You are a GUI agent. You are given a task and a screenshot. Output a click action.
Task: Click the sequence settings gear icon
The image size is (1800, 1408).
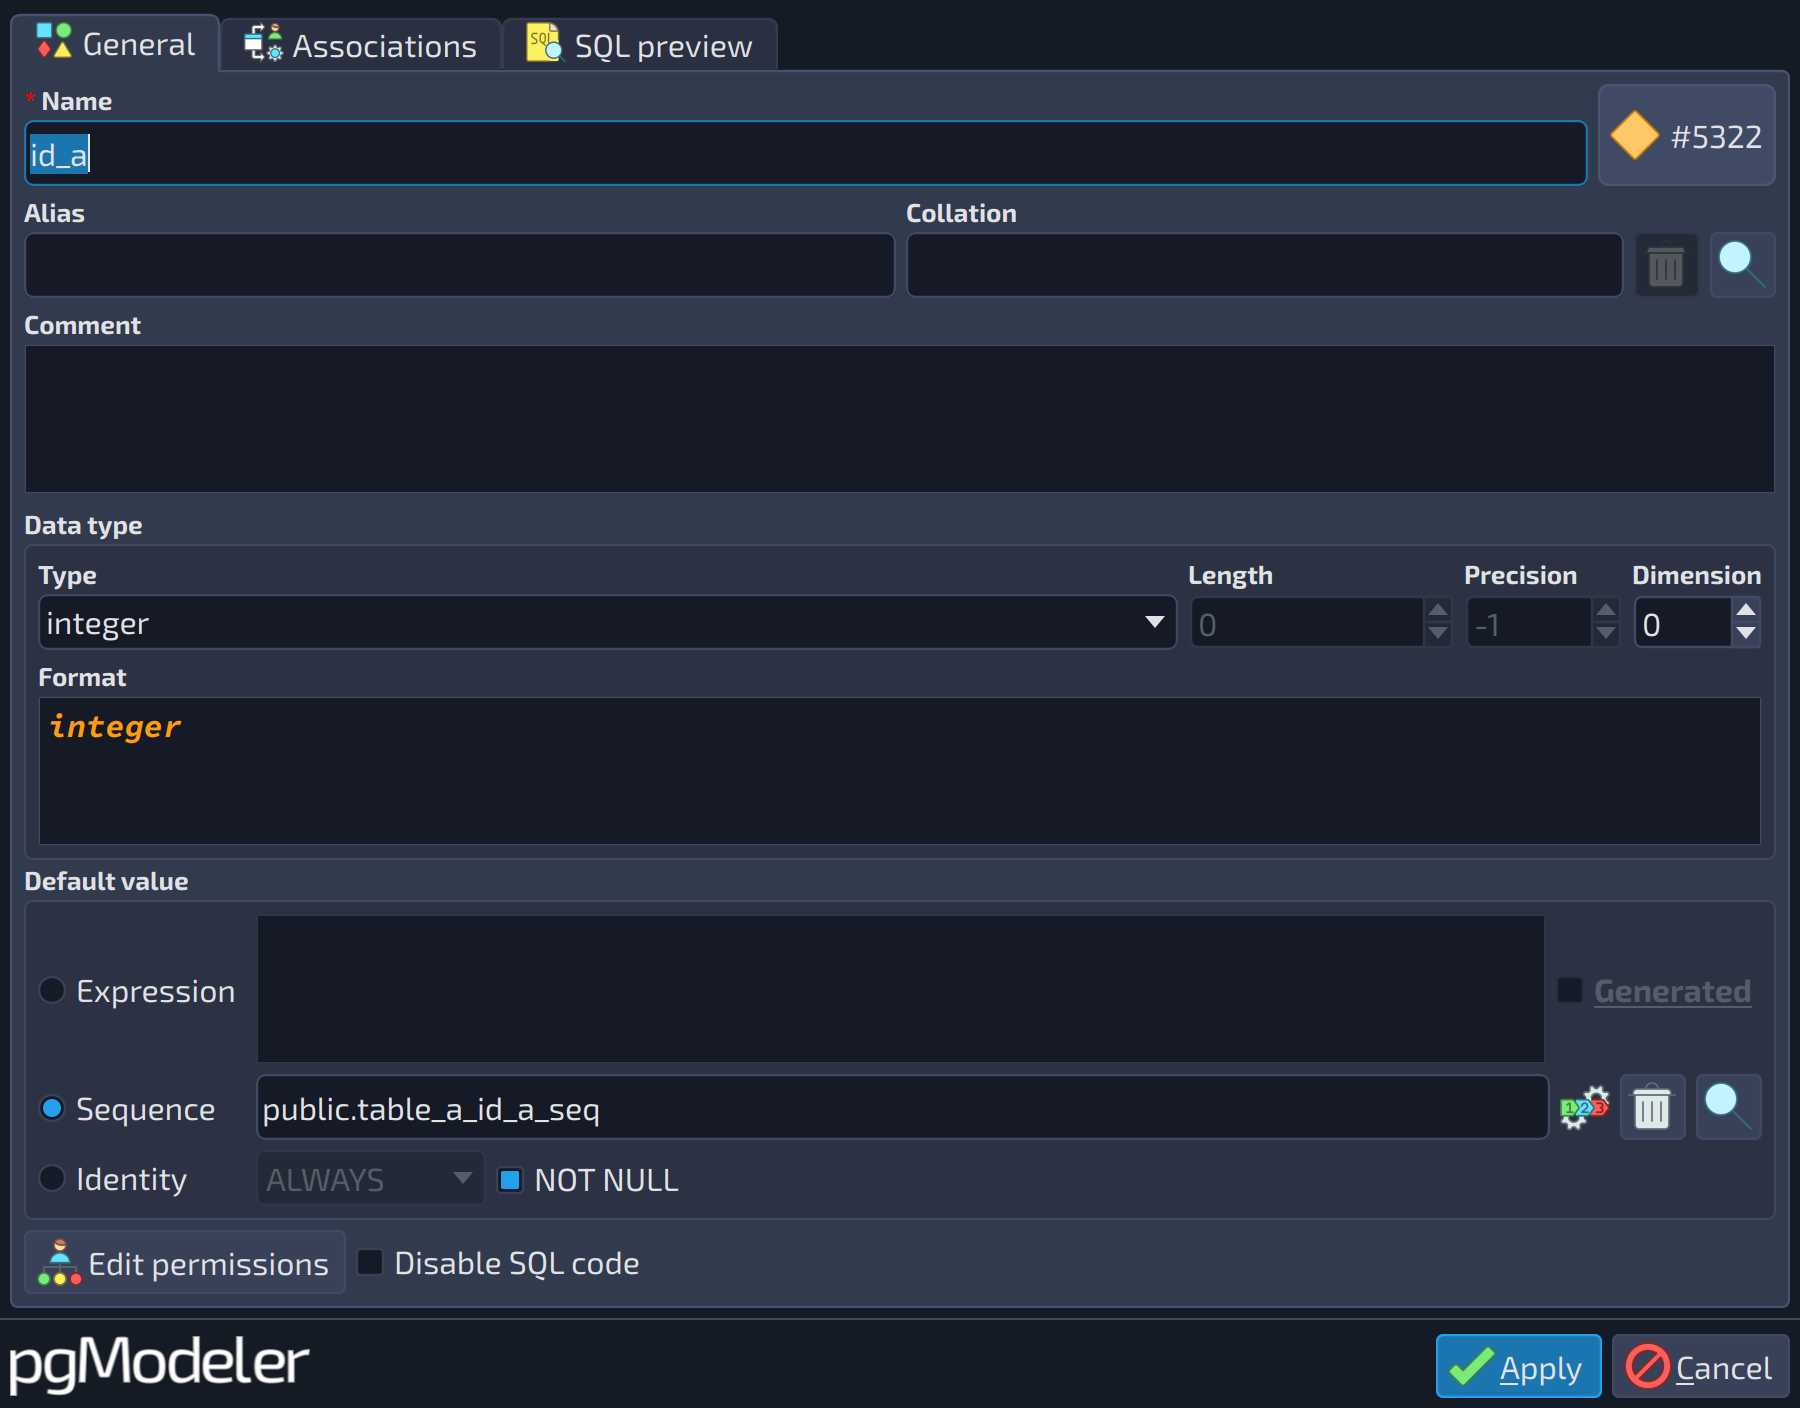point(1584,1108)
